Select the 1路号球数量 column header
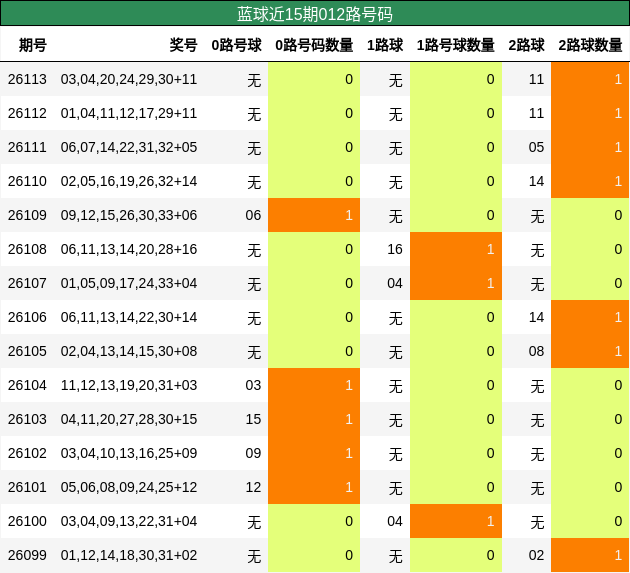The image size is (630, 573). click(456, 45)
